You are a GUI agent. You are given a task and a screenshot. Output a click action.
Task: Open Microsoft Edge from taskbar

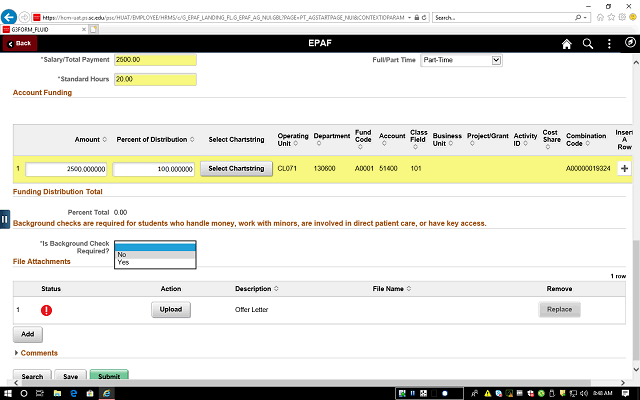click(x=74, y=393)
